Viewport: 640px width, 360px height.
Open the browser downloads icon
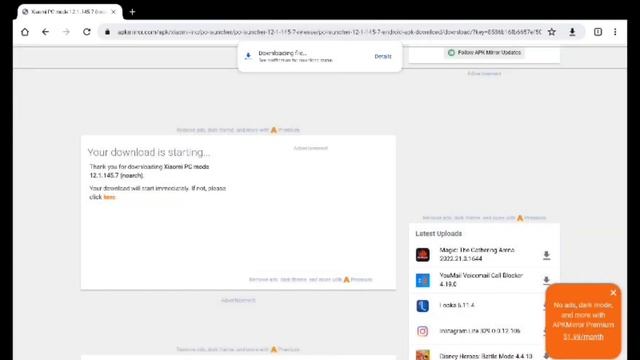[572, 32]
